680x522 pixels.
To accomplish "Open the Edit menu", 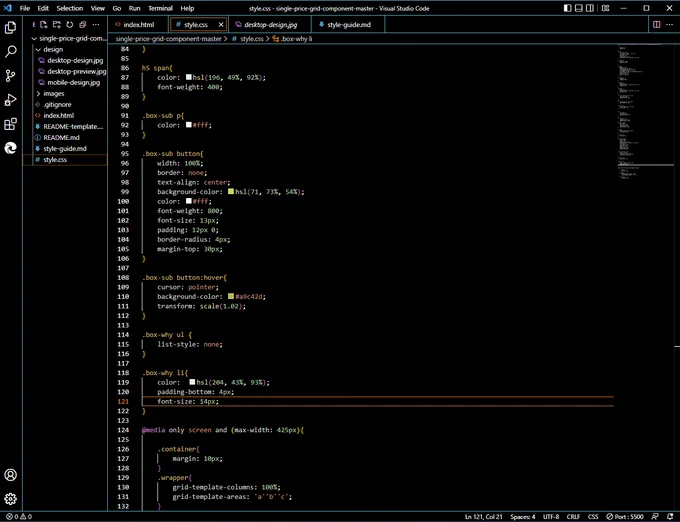I will (43, 8).
